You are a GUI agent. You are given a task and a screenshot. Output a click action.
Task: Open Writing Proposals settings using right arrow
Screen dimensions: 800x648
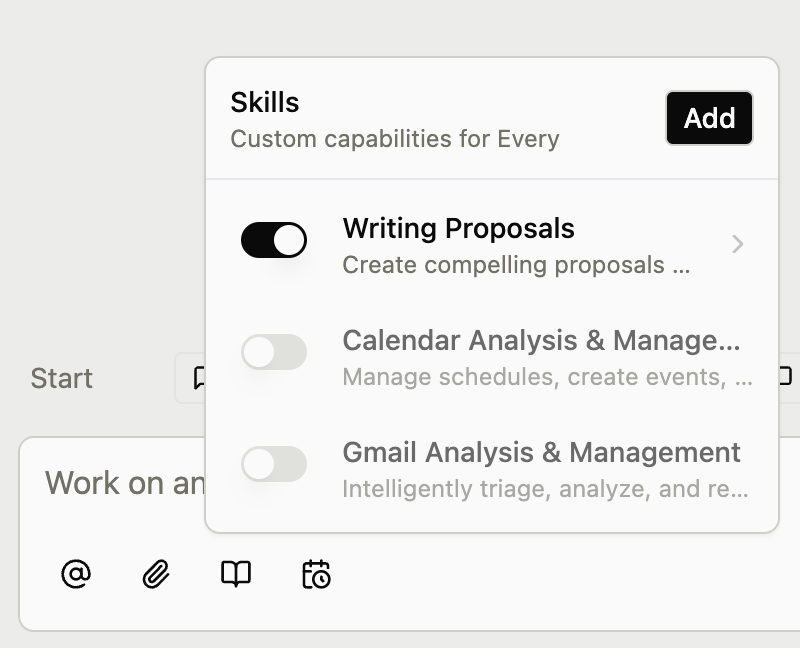(738, 244)
